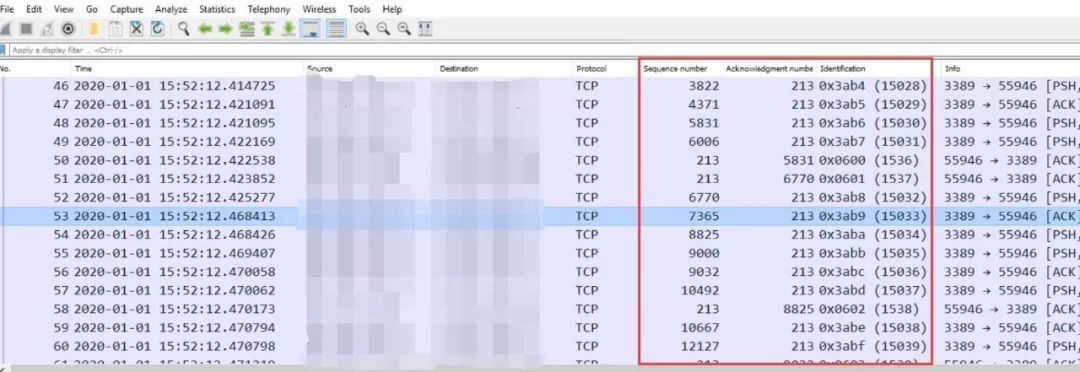Click acknowledgment number 6770 cell
Viewport: 1080px width, 372px height.
point(797,179)
